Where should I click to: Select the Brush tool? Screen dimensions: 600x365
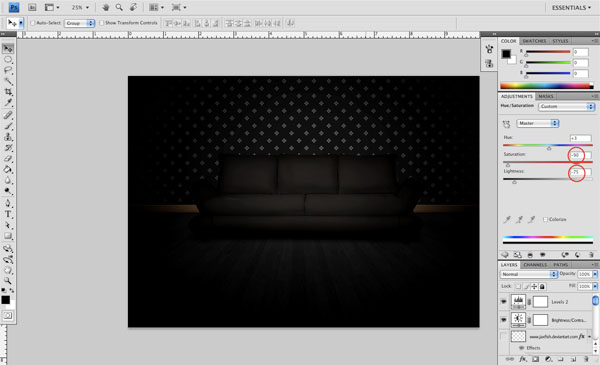[x=8, y=126]
